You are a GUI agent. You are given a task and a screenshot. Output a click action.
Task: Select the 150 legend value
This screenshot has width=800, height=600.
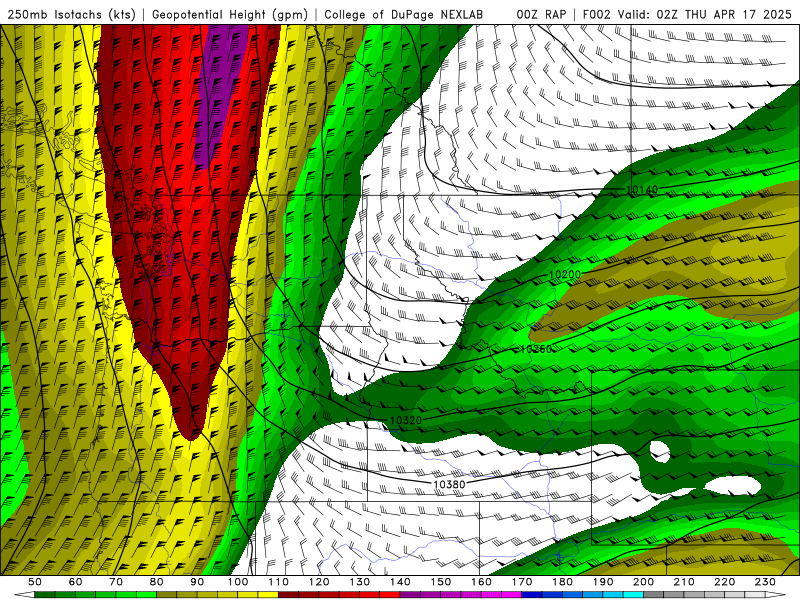tap(441, 582)
